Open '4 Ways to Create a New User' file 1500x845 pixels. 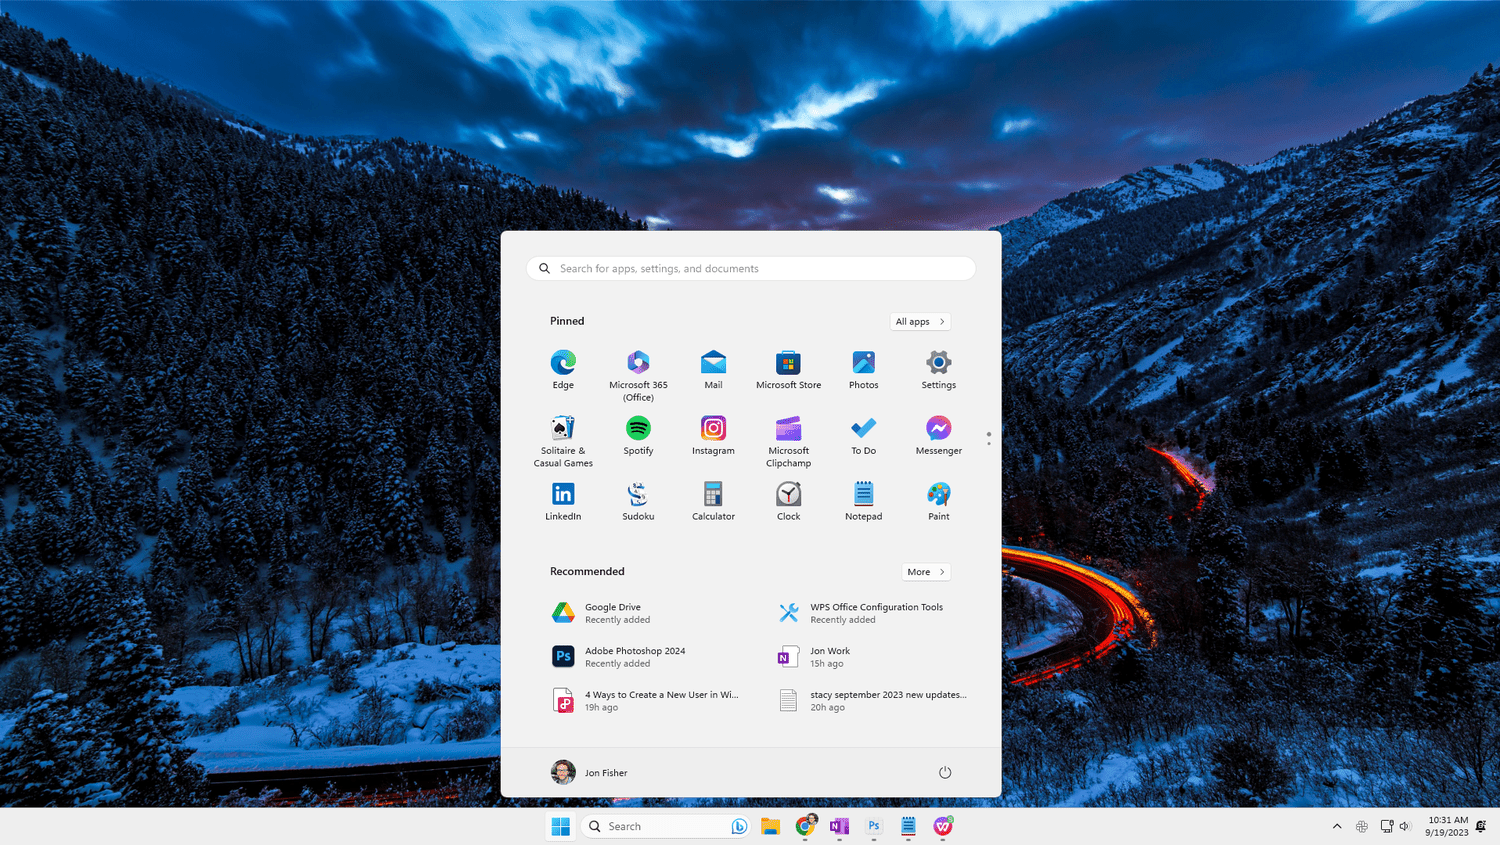pos(645,701)
